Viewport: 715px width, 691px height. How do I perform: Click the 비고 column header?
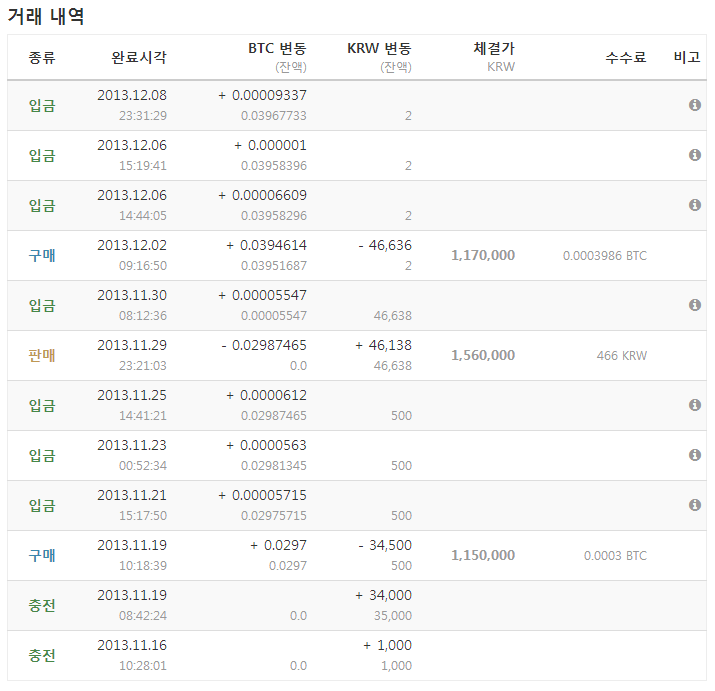pyautogui.click(x=687, y=58)
